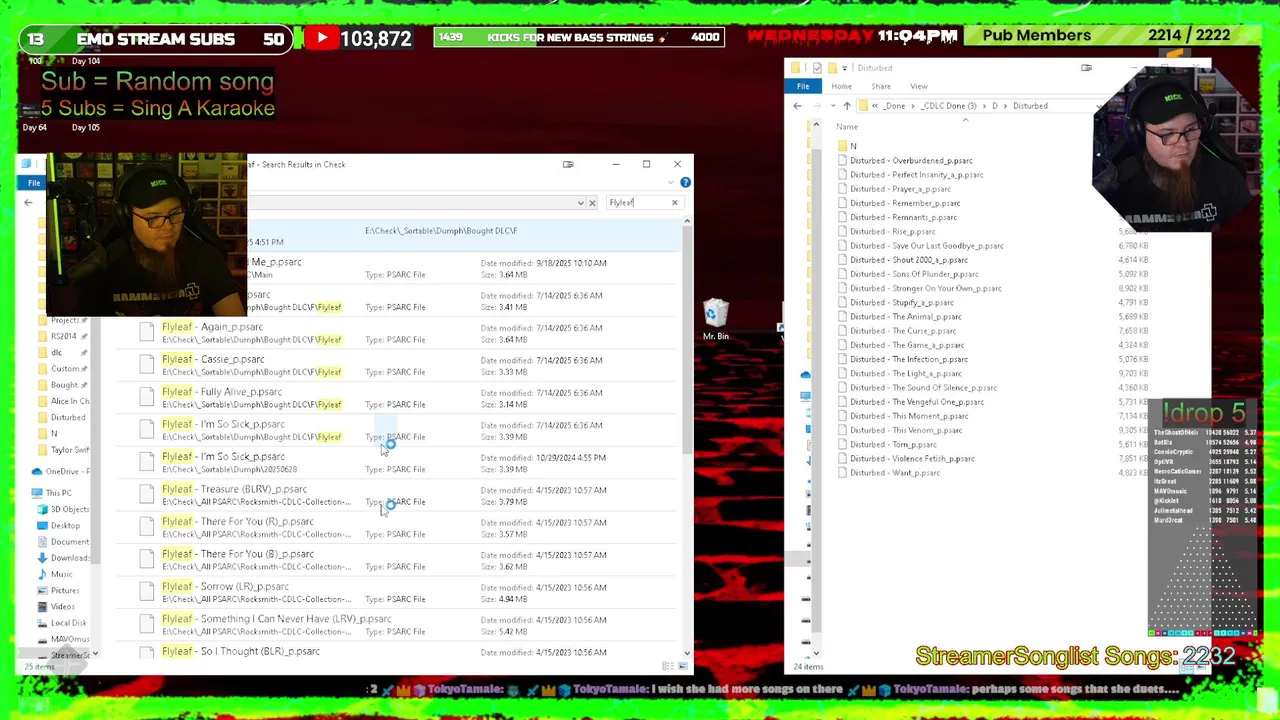Expand ribbon chevron in search results window
The height and width of the screenshot is (720, 1280).
pyautogui.click(x=670, y=182)
